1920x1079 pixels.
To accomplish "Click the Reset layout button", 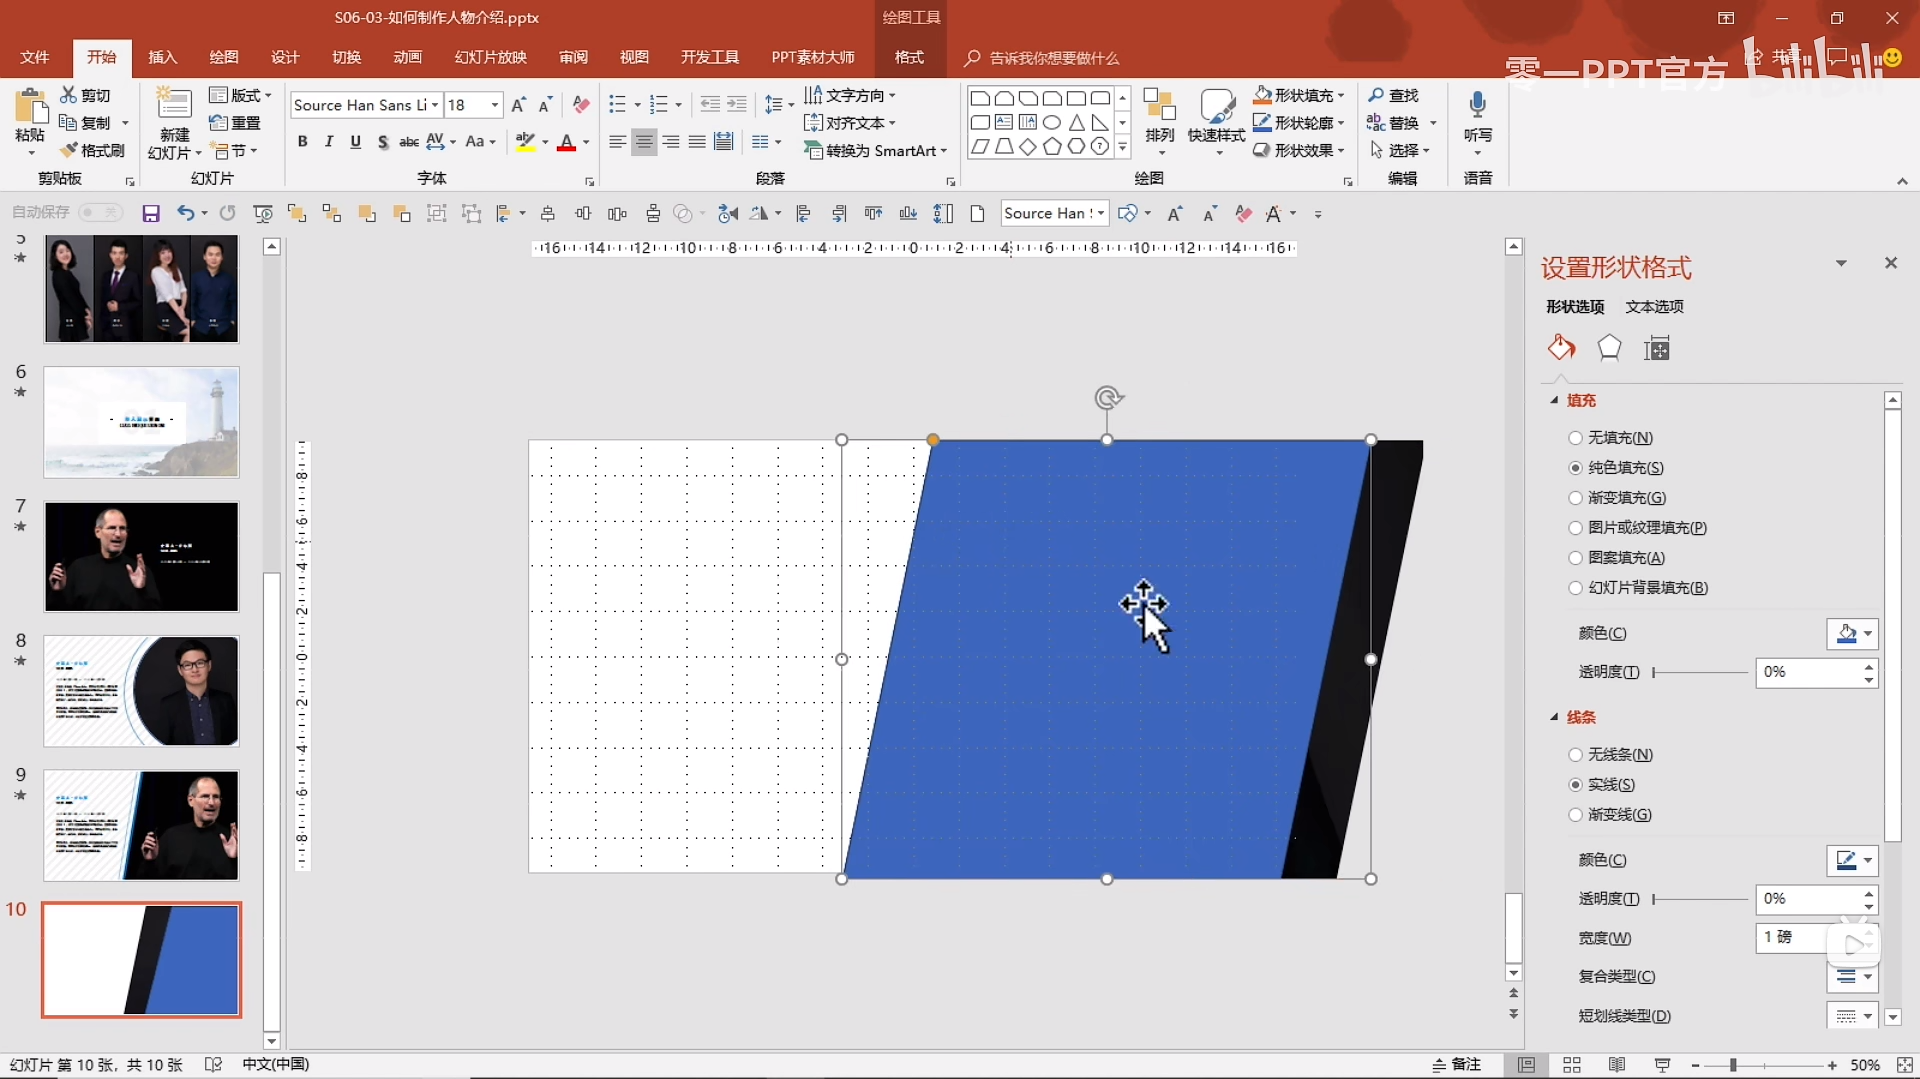I will click(235, 123).
